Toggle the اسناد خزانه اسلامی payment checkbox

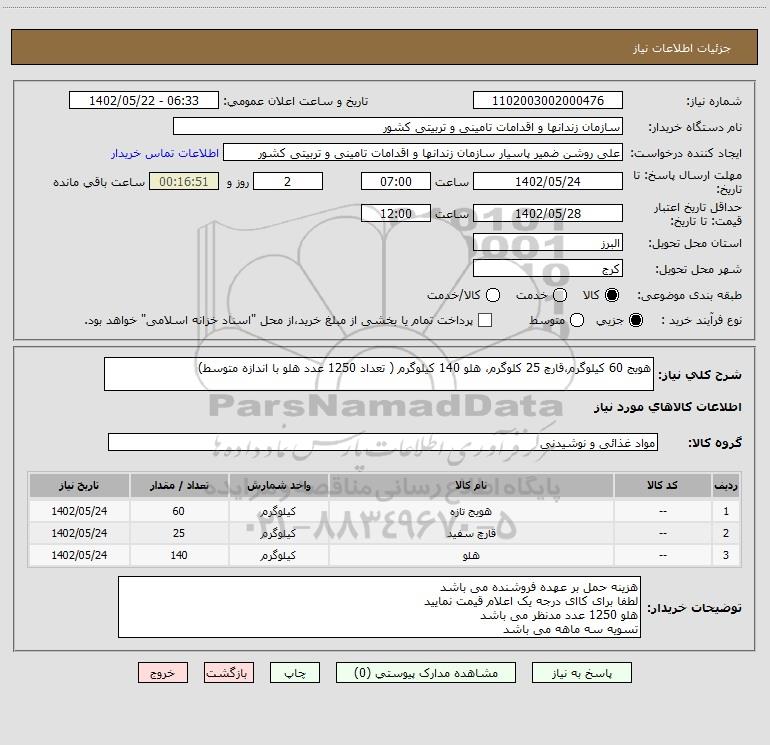pos(485,320)
